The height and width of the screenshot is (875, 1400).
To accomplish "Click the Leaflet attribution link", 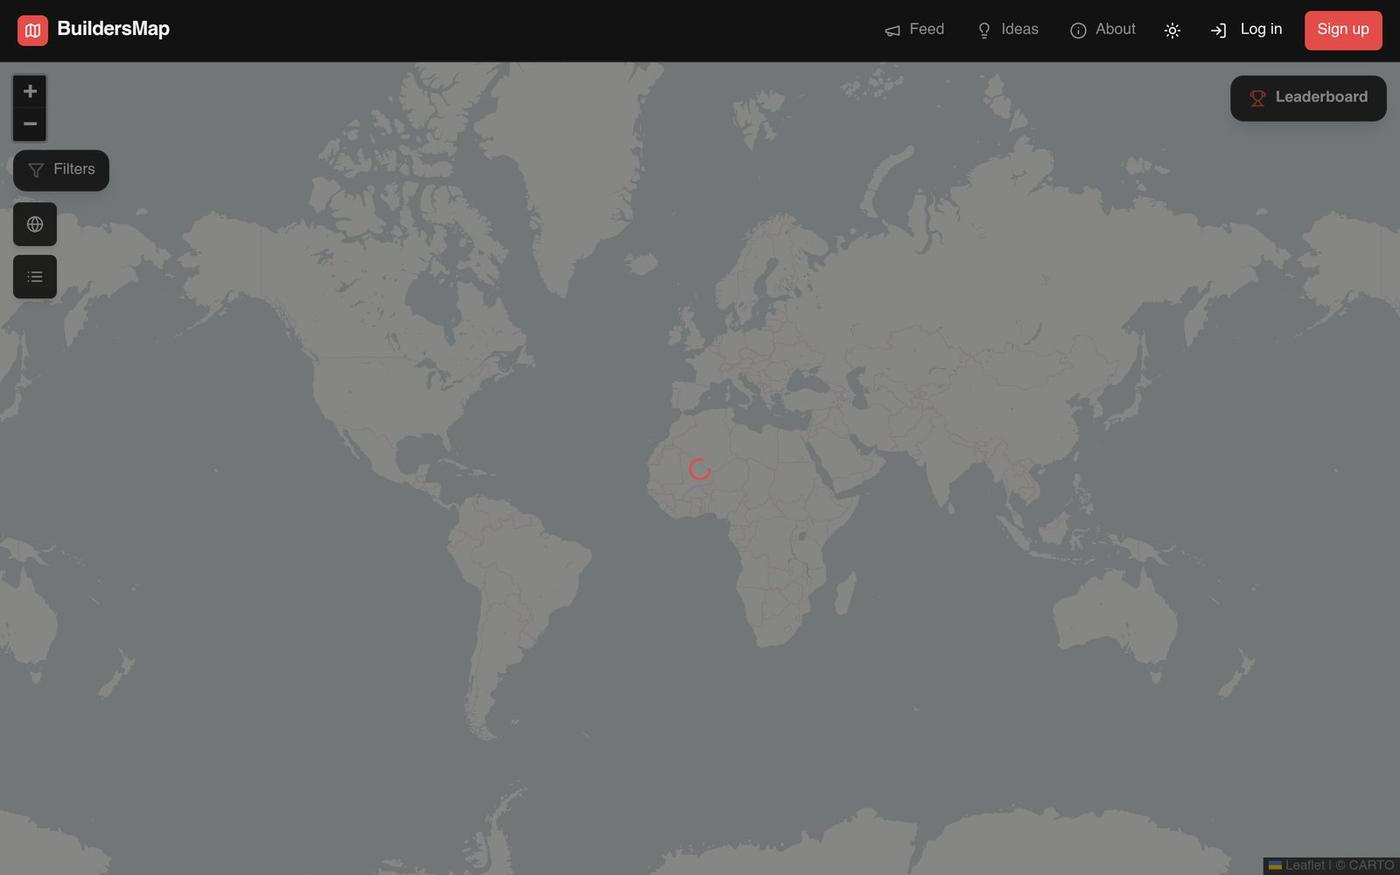I will (1296, 866).
